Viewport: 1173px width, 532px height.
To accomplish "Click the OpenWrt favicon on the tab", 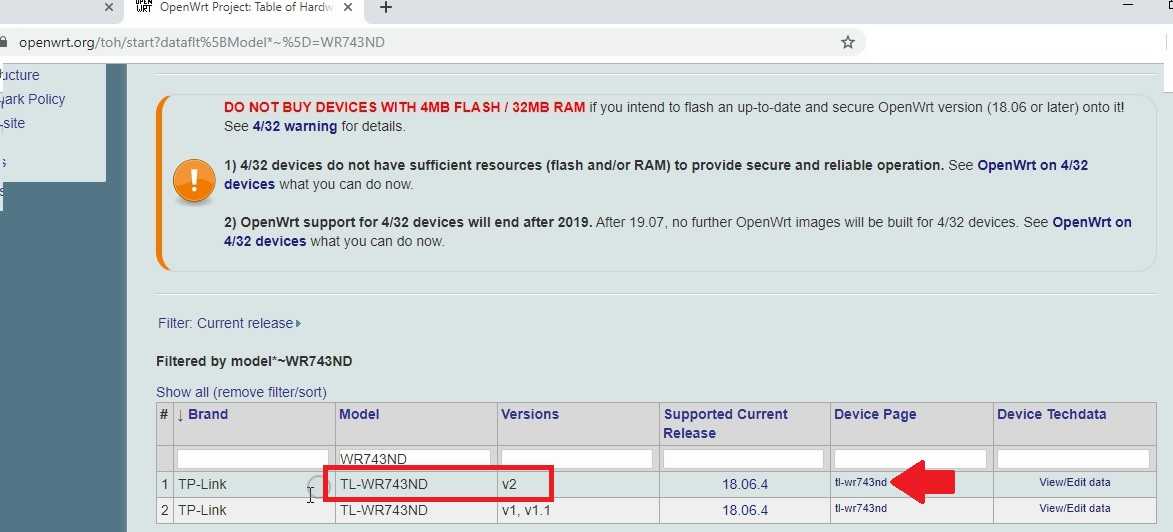I will tap(143, 7).
